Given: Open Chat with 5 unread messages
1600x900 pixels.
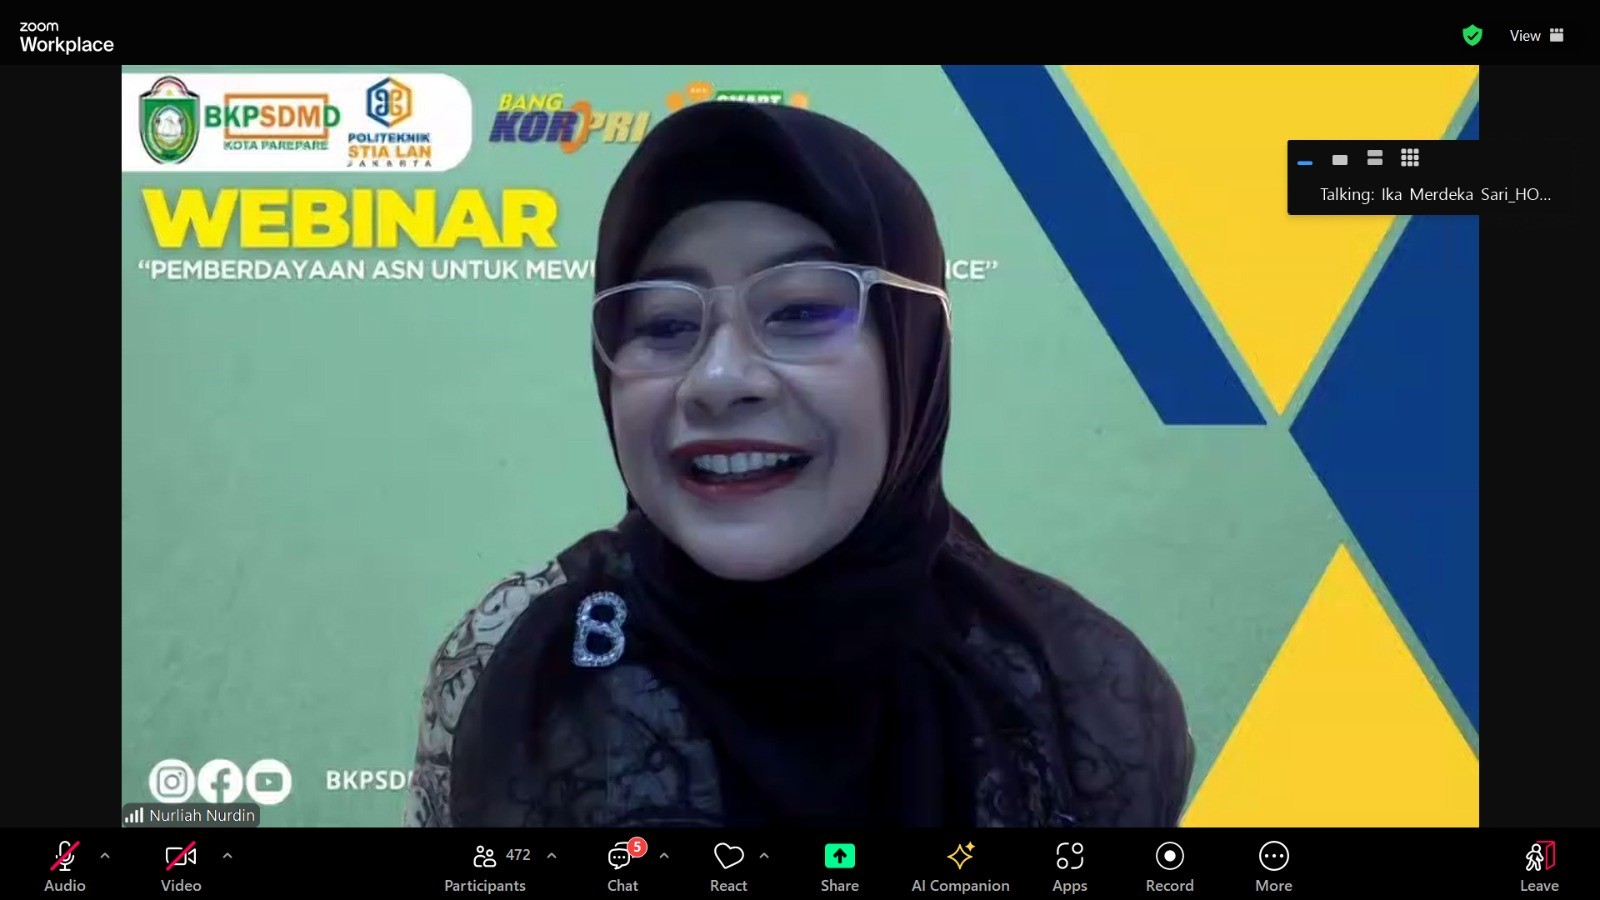Looking at the screenshot, I should point(622,866).
